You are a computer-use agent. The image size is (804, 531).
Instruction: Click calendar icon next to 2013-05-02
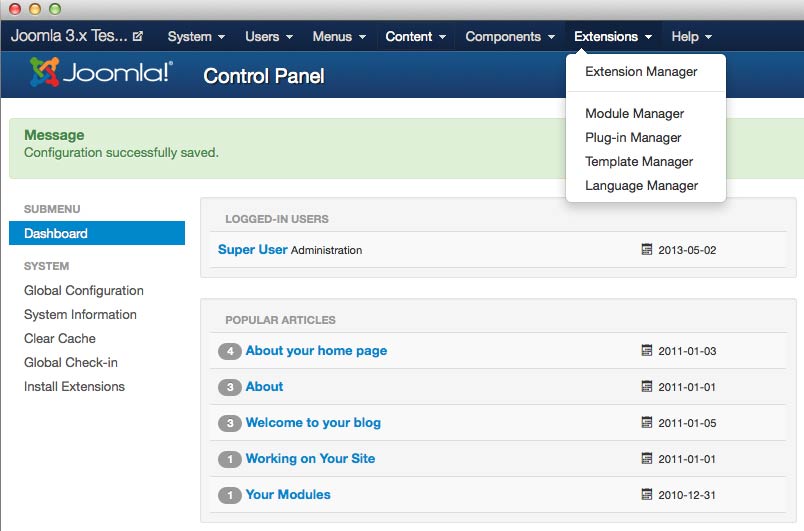pyautogui.click(x=646, y=249)
